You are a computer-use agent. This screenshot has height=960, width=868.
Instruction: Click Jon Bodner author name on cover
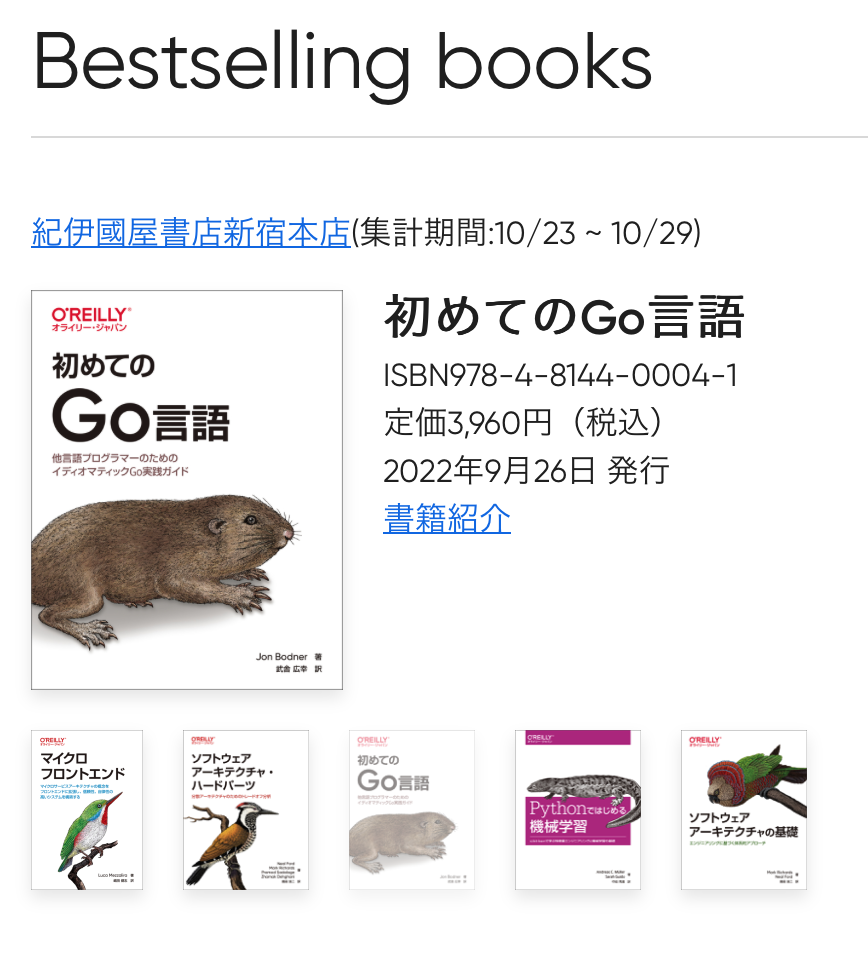(281, 656)
